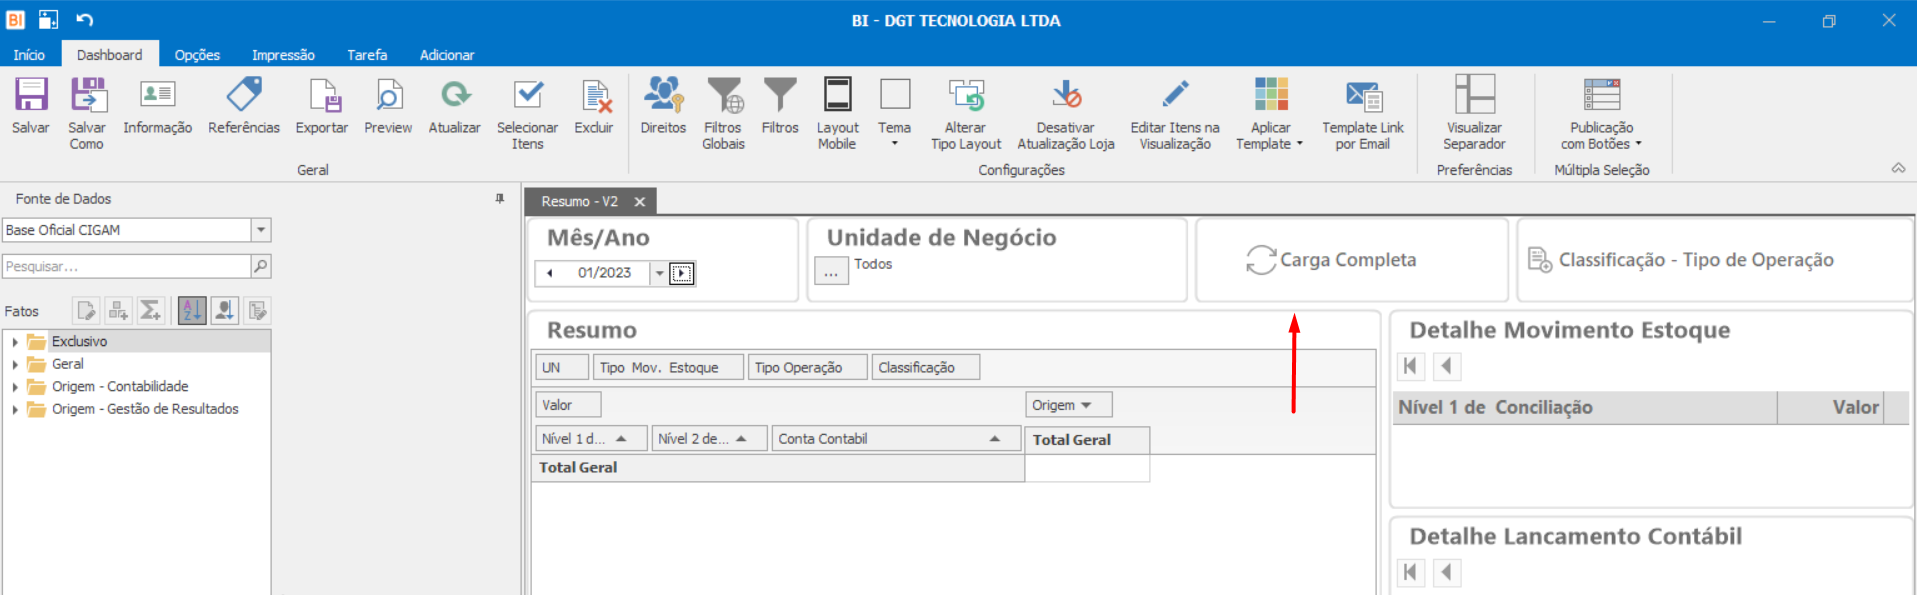Close the Resumo - V2 tab

tap(639, 202)
